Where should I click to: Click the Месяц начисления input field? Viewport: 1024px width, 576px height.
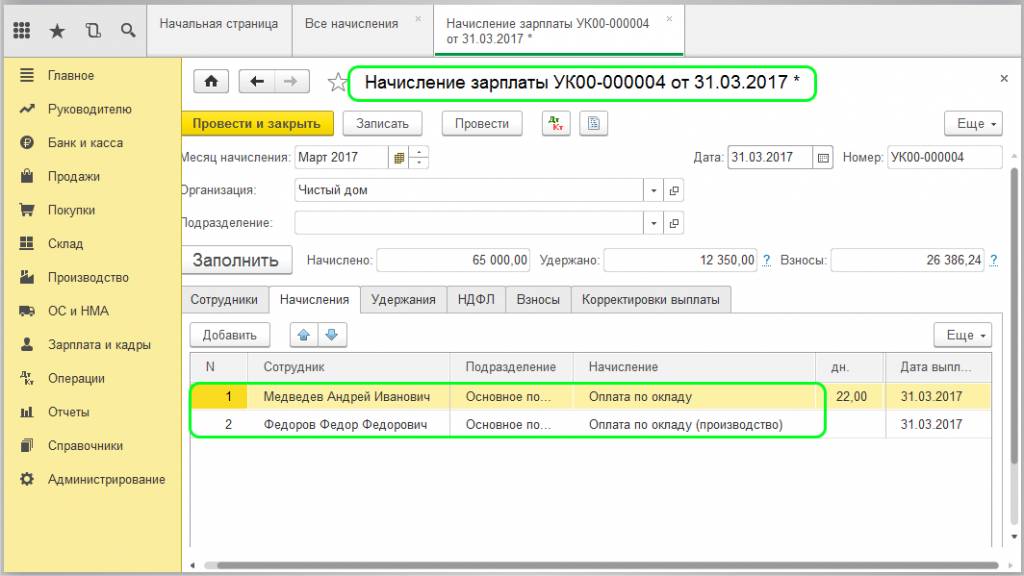341,157
